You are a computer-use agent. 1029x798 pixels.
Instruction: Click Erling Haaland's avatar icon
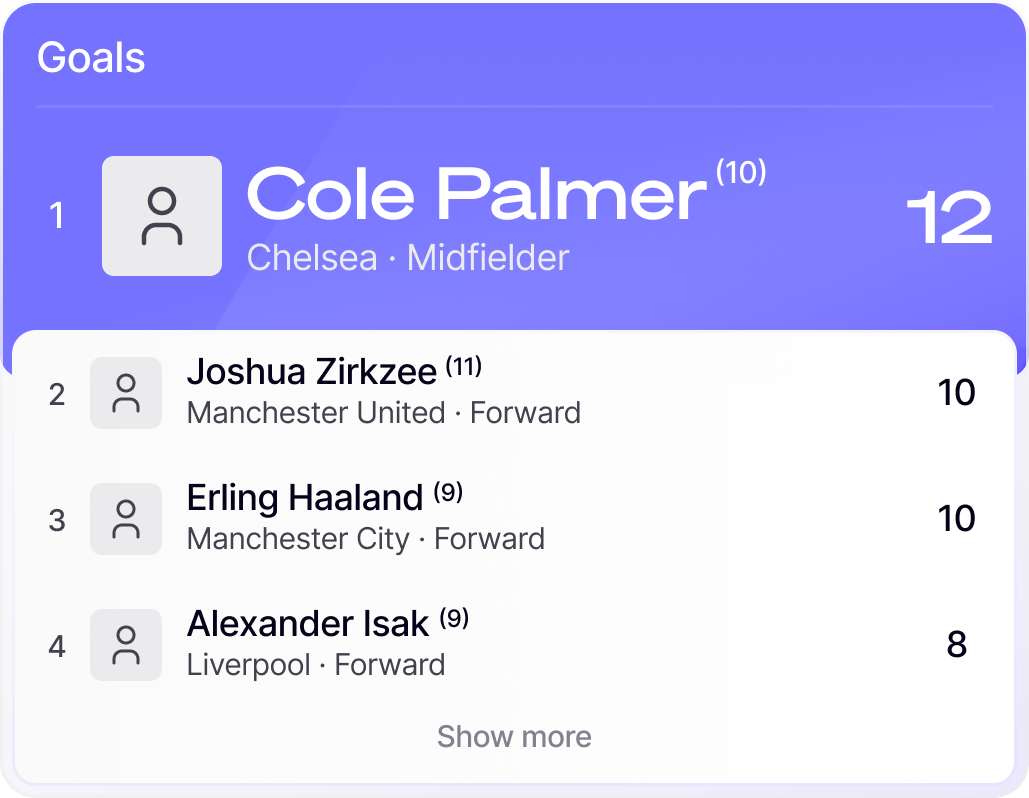click(x=126, y=519)
